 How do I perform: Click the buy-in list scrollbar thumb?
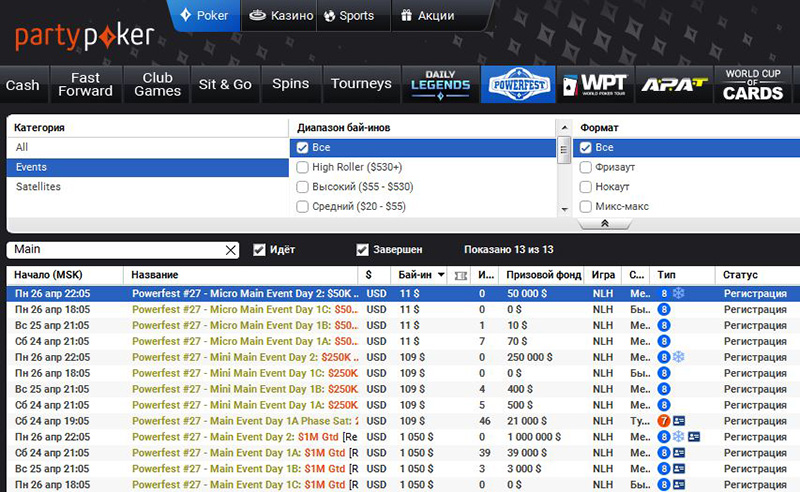click(x=564, y=150)
